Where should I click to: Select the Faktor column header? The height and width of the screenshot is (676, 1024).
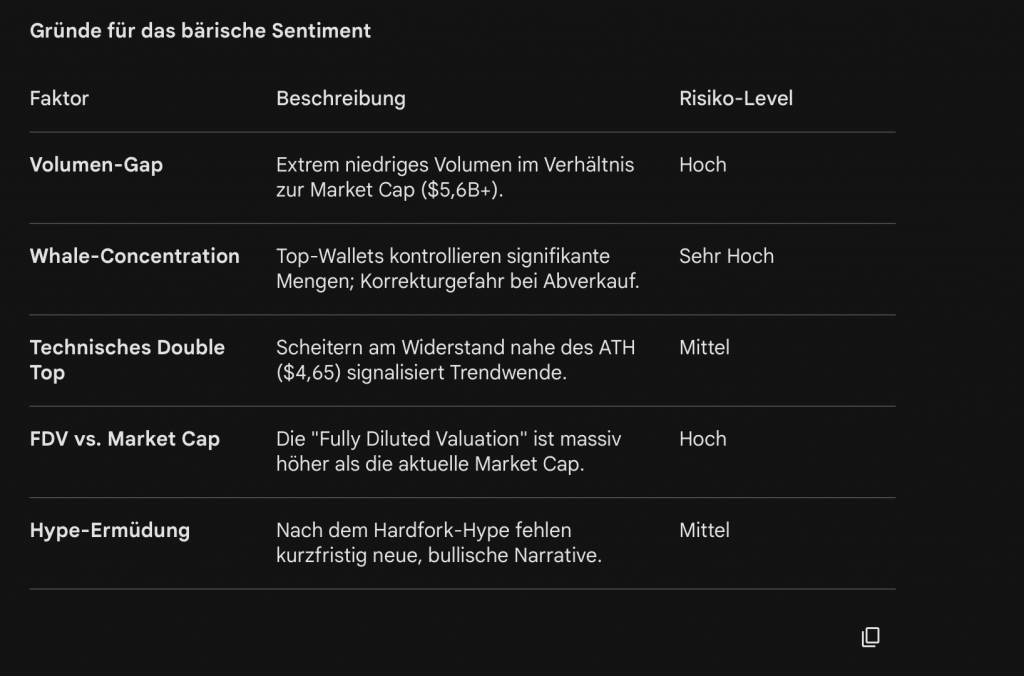click(x=59, y=99)
